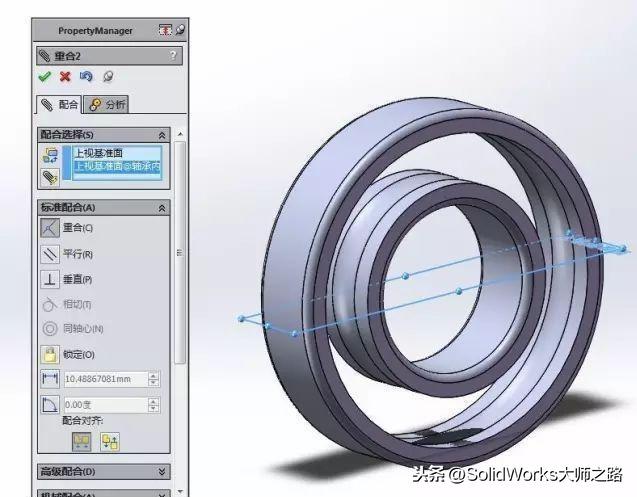Screen dimensions: 637x497
Task: Undo the last mate action
Action: [x=86, y=76]
